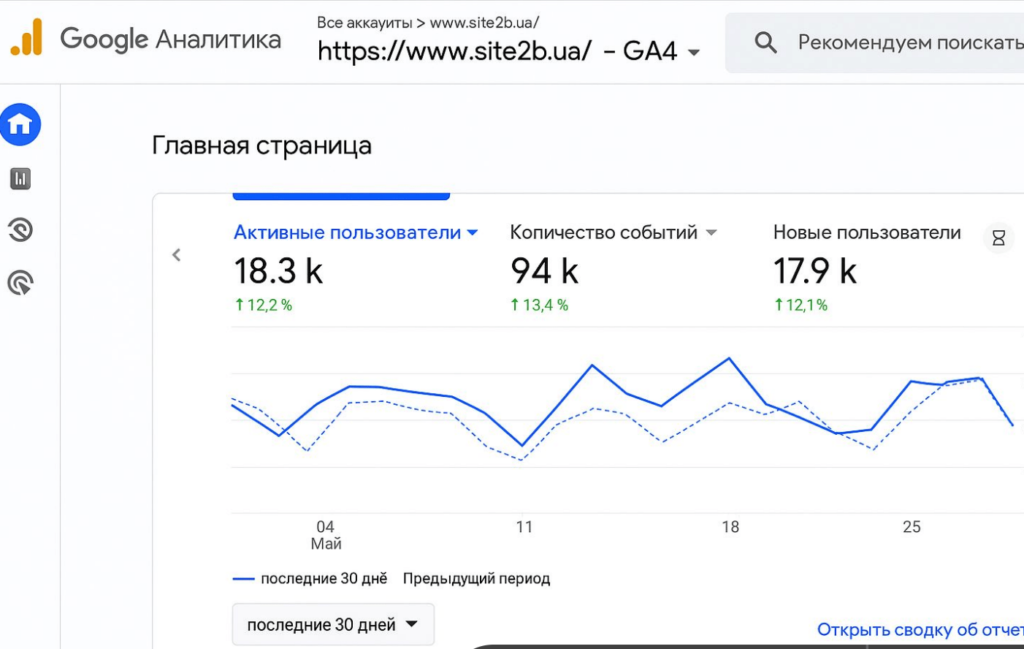Open the 'Открыть сводку об отчет' link

coord(919,629)
